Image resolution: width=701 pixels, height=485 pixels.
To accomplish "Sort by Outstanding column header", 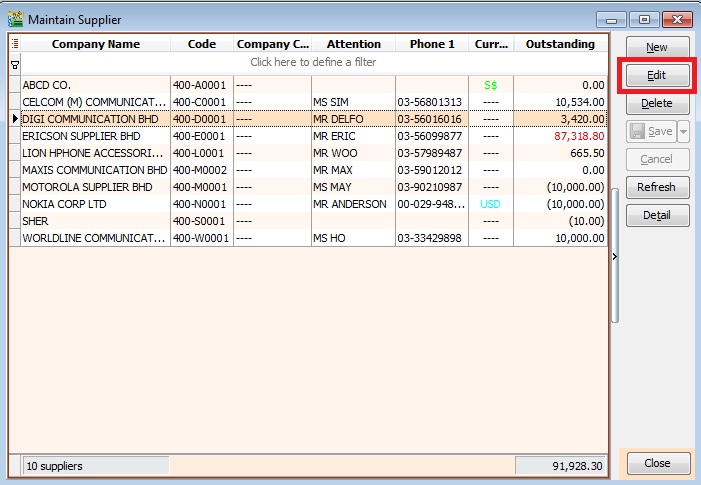I will 560,44.
